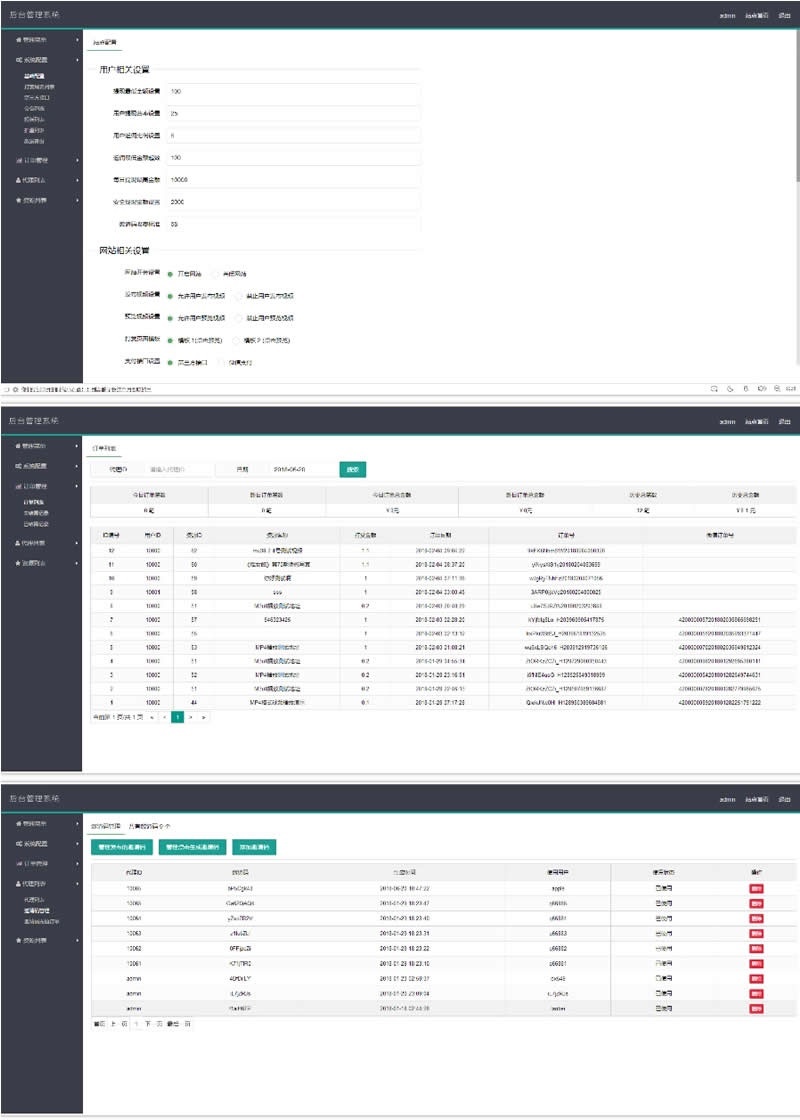This screenshot has height=1120, width=800.
Task: Click the second green button above invite code table
Action: click(193, 847)
